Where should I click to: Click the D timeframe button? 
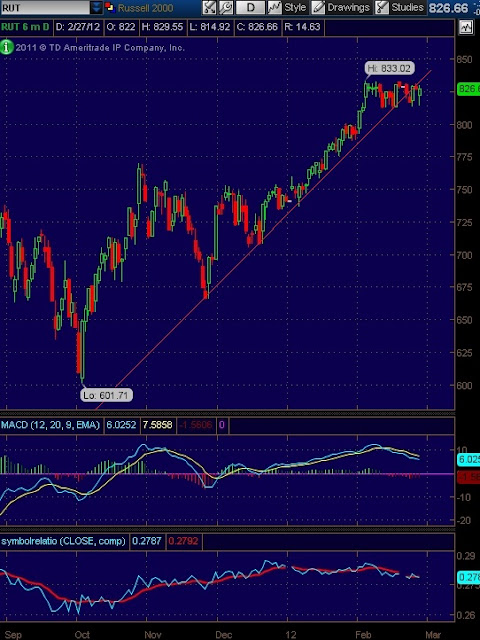(x=250, y=7)
